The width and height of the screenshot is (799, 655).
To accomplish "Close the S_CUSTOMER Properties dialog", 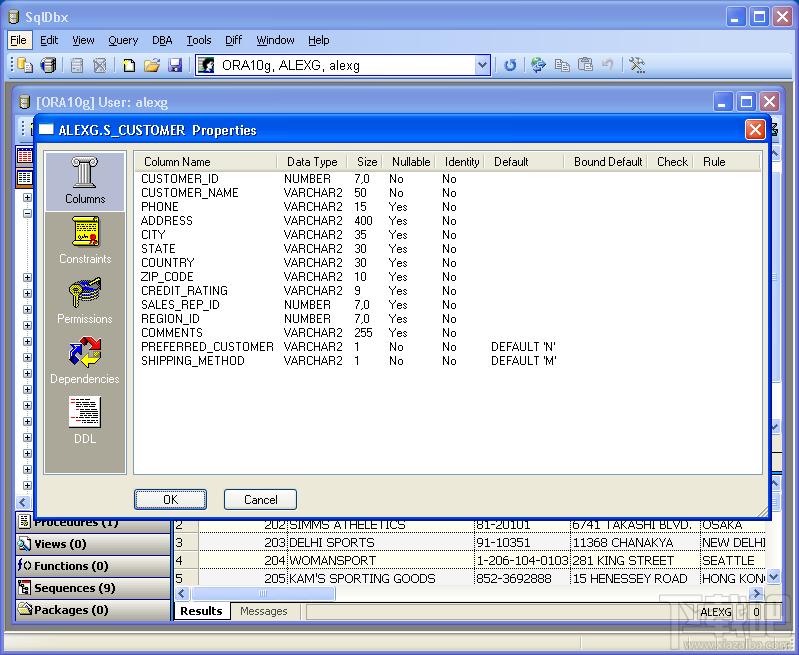I will tap(755, 129).
